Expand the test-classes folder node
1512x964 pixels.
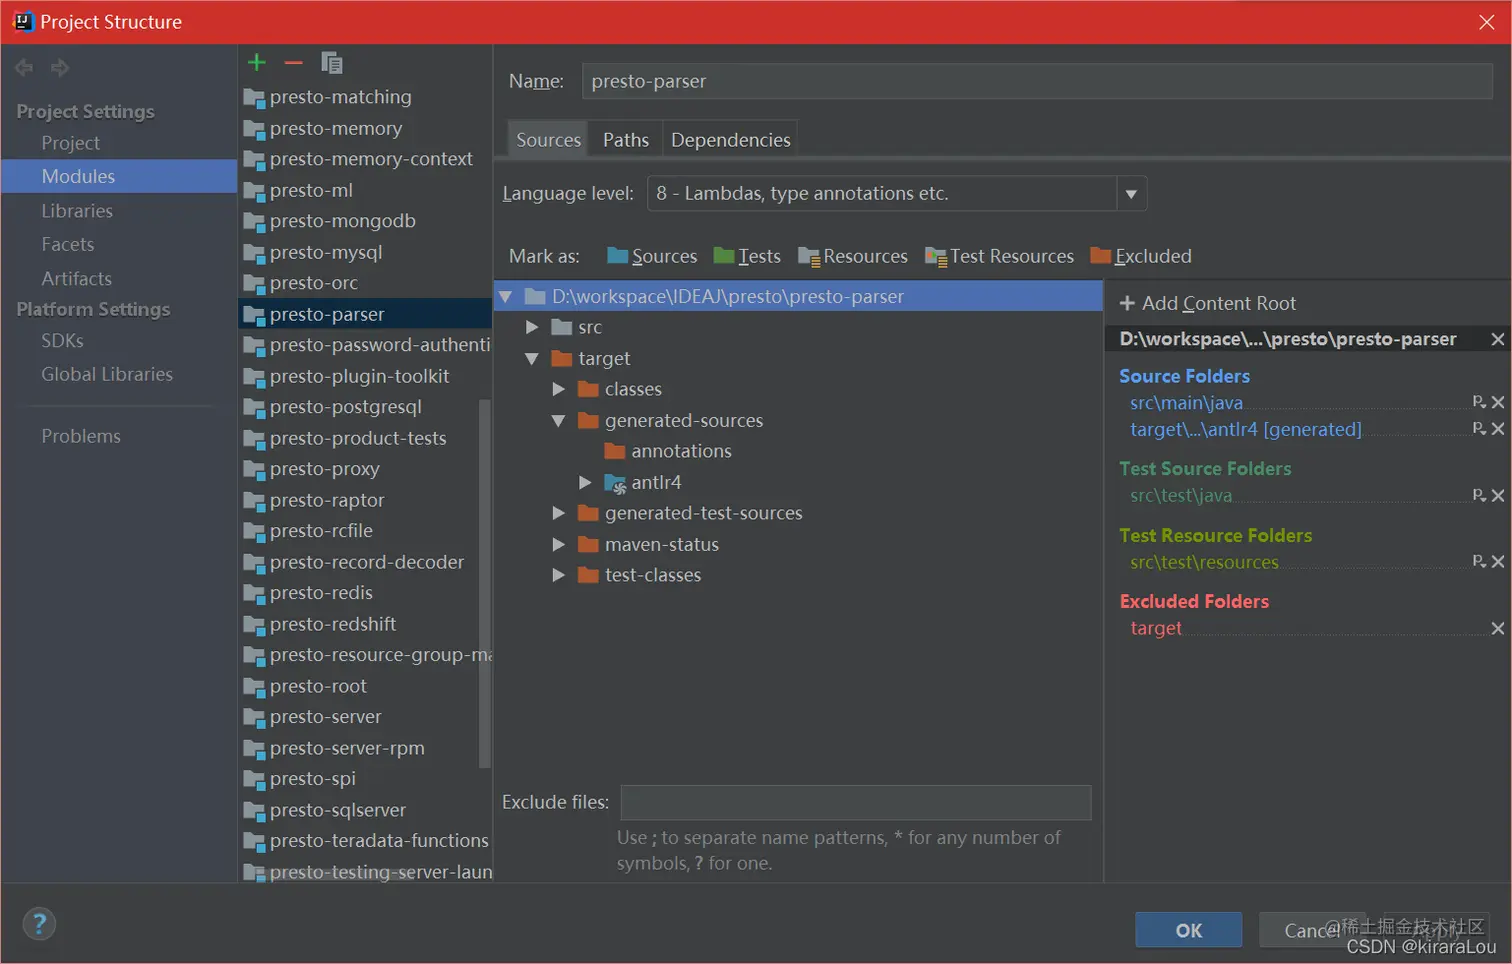pyautogui.click(x=559, y=575)
